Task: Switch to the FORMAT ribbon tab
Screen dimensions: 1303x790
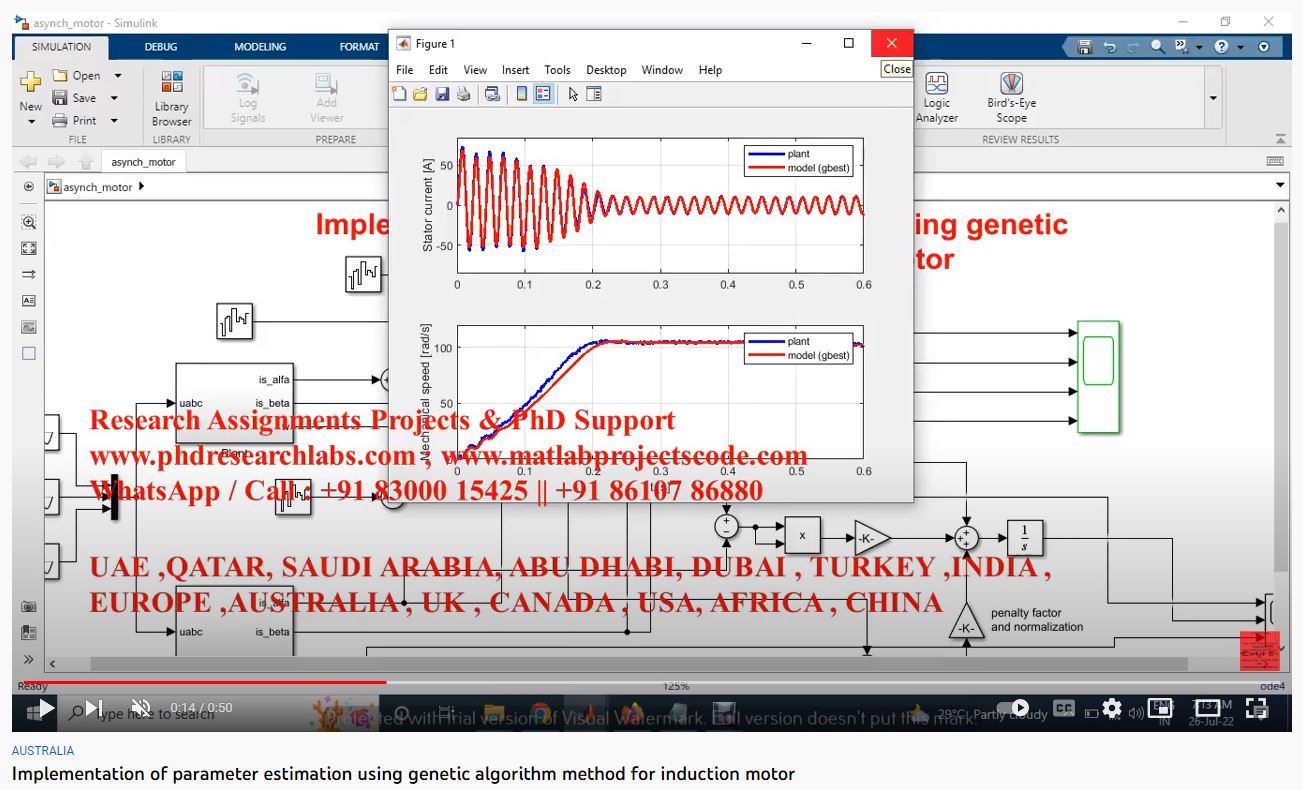Action: pyautogui.click(x=359, y=47)
